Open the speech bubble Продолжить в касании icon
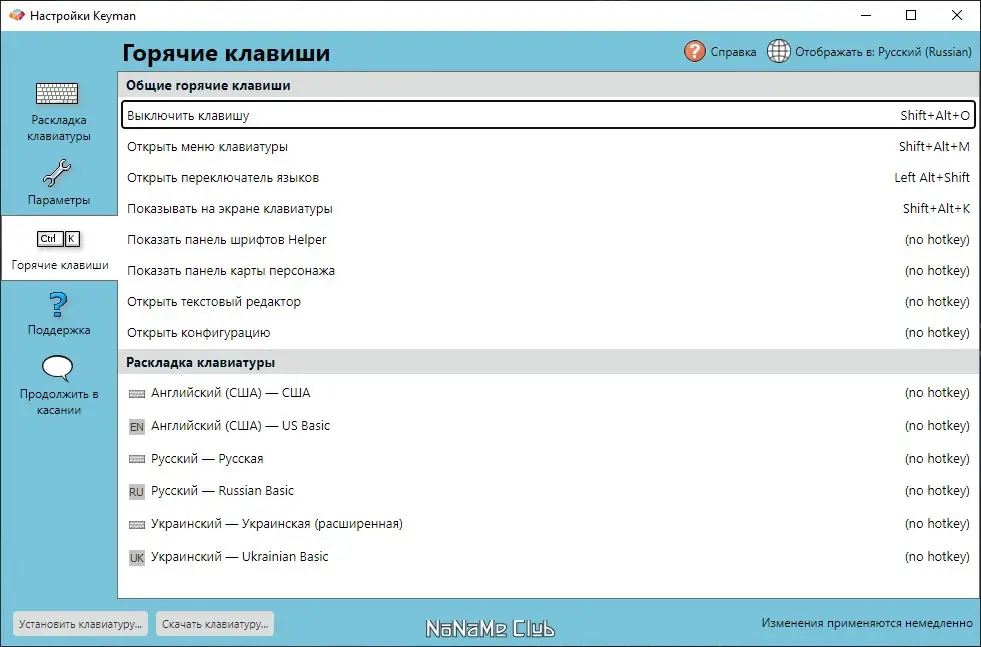This screenshot has height=647, width=981. [58, 368]
